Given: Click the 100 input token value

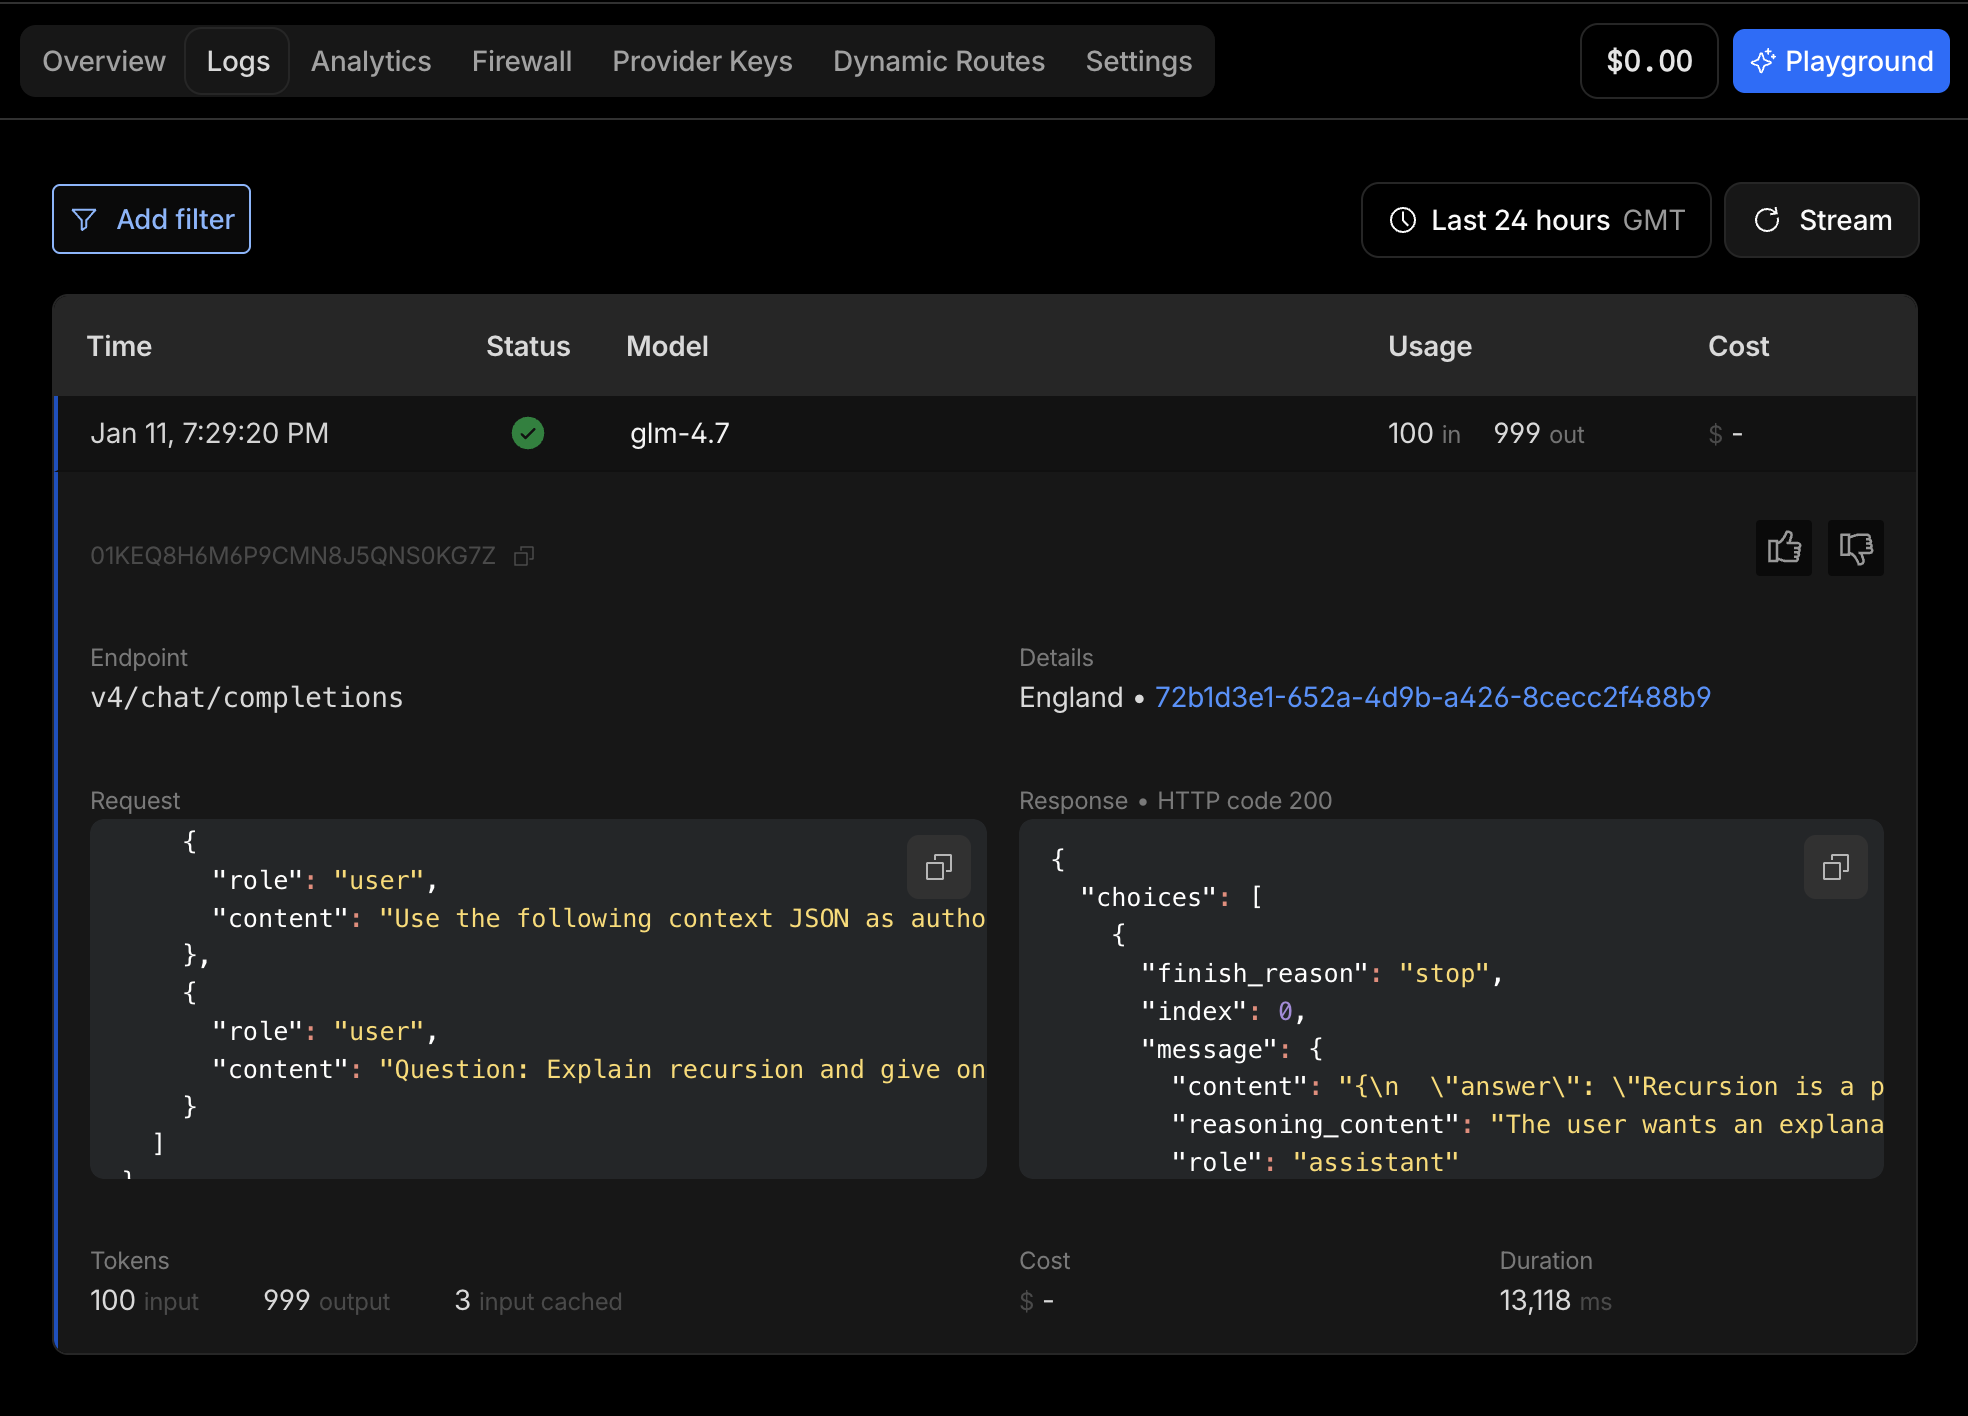Looking at the screenshot, I should (144, 1300).
